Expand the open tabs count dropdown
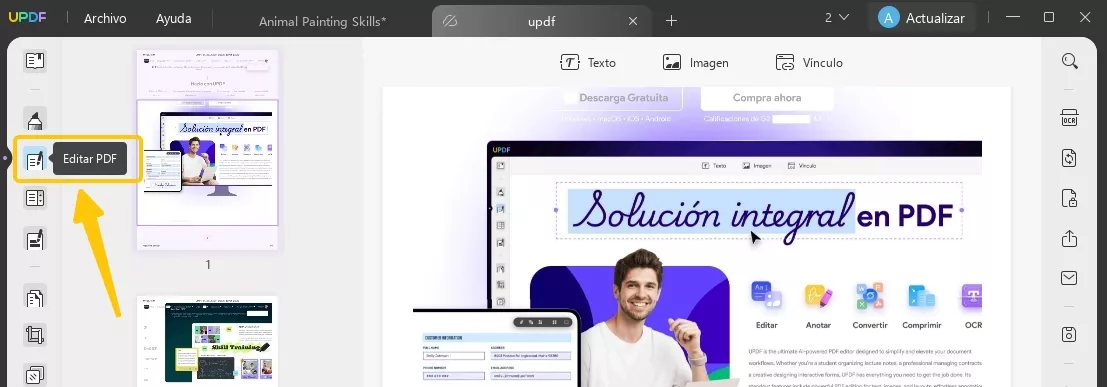This screenshot has width=1107, height=387. click(x=837, y=18)
